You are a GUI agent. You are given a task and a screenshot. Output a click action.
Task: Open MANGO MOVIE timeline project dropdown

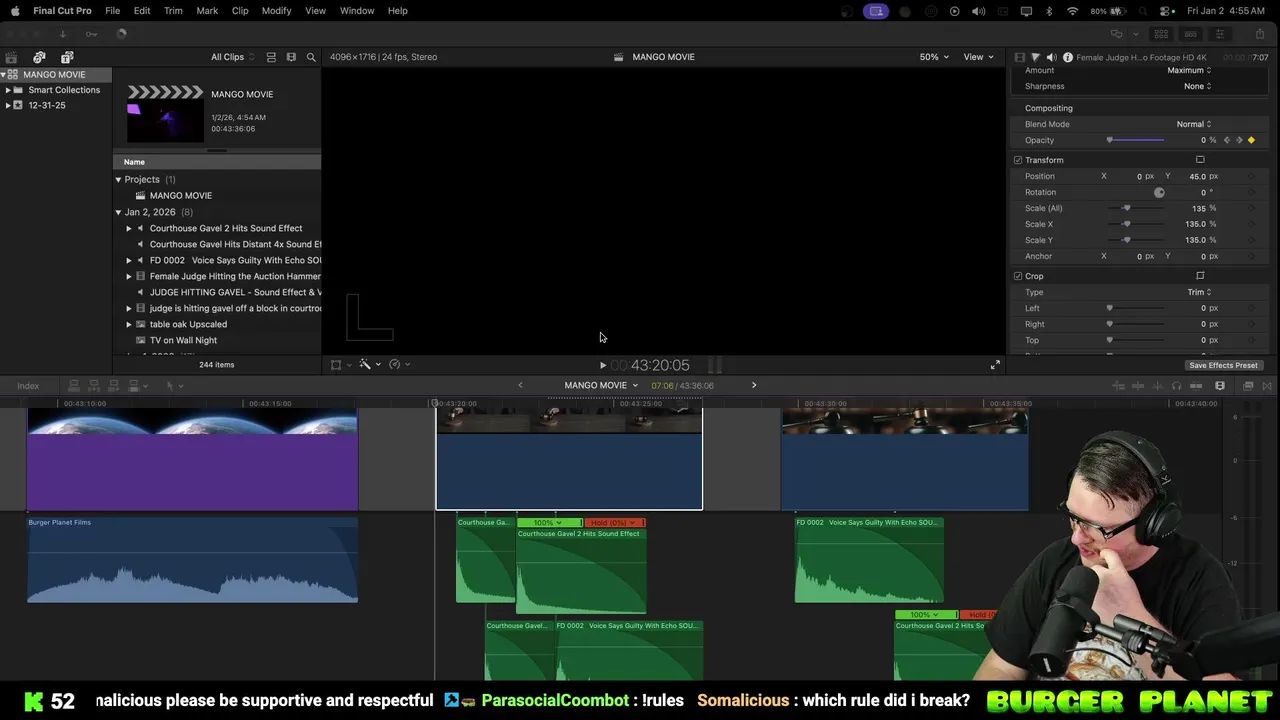point(601,385)
